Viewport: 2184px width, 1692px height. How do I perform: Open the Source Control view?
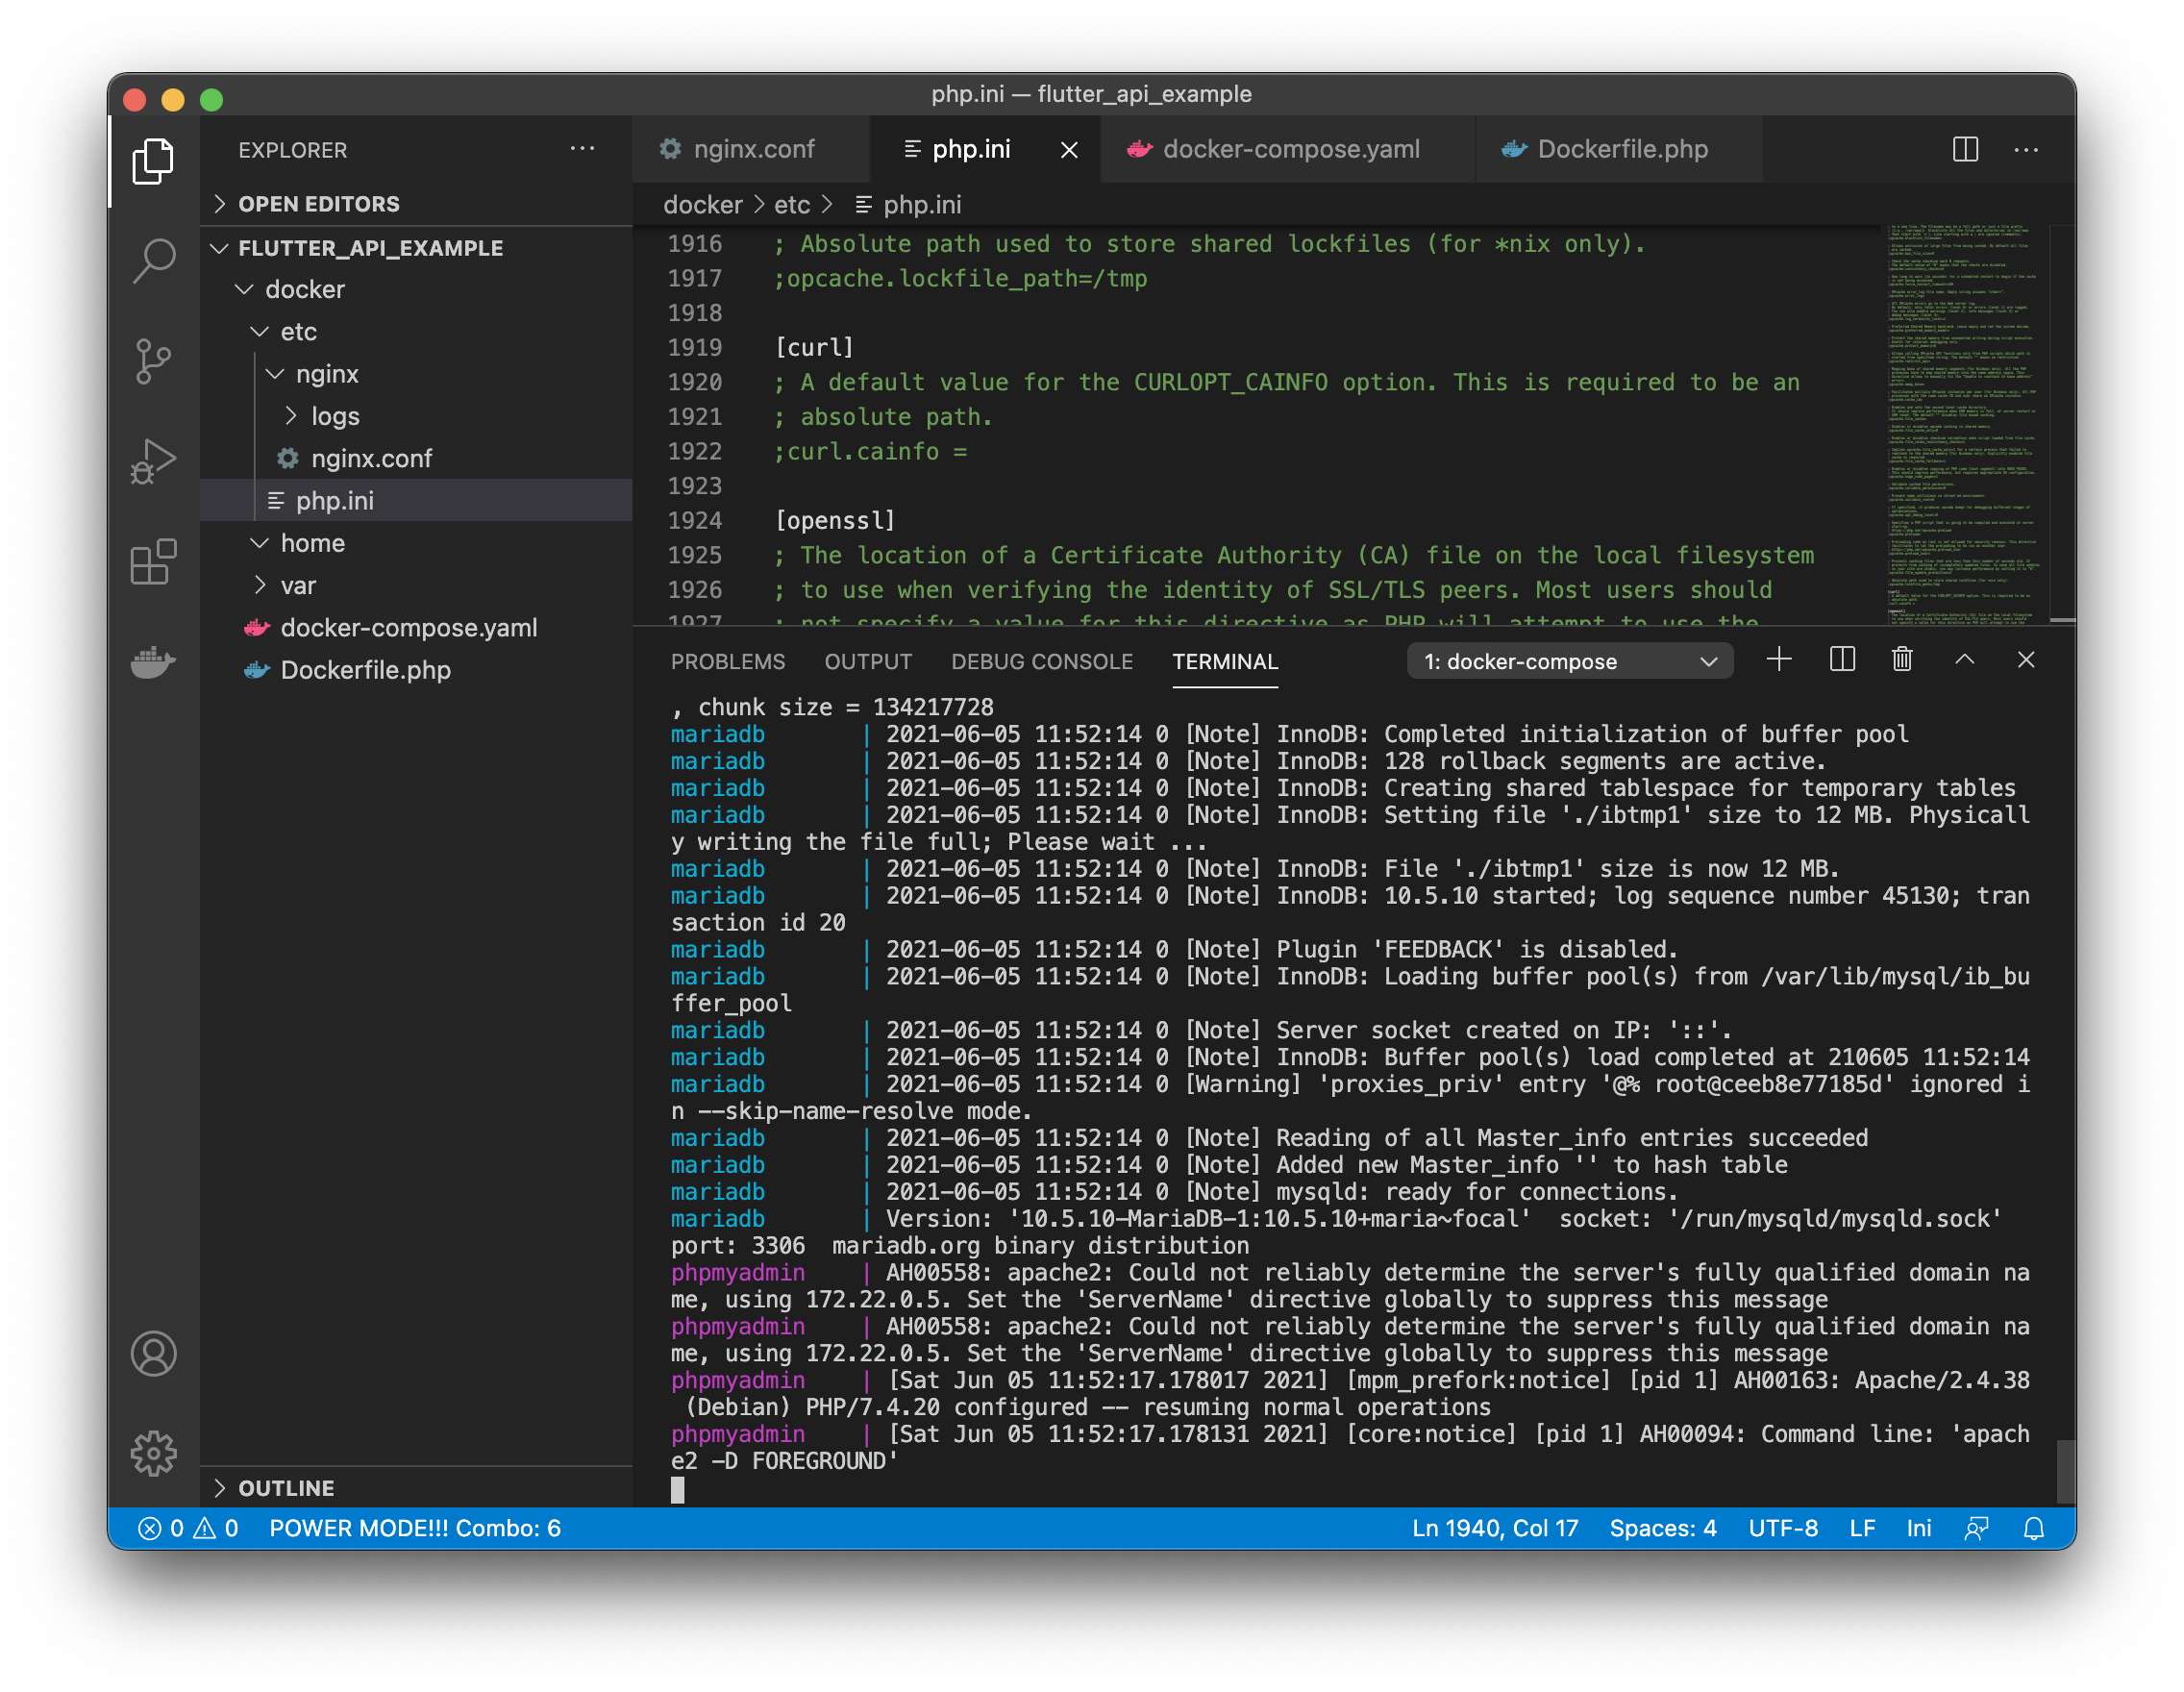[x=153, y=361]
